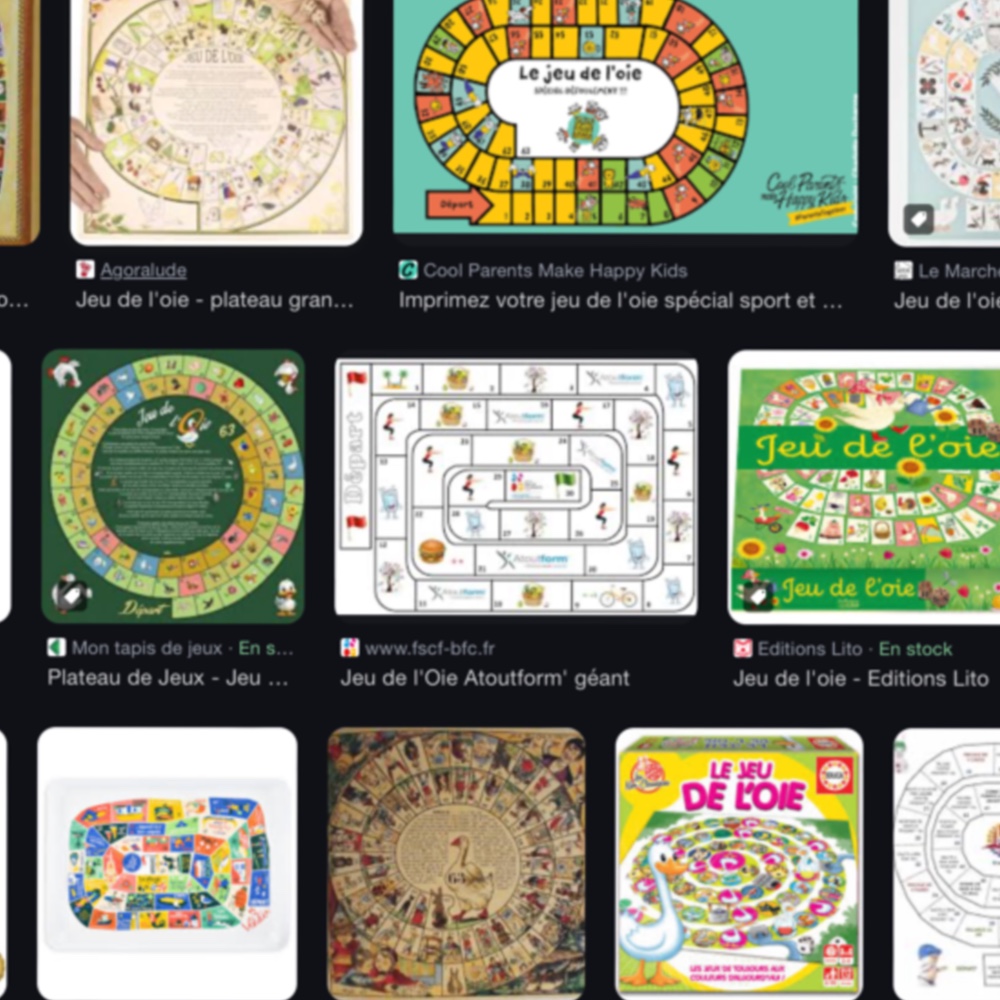
Task: Click the product tag icon on top right image
Action: click(919, 220)
